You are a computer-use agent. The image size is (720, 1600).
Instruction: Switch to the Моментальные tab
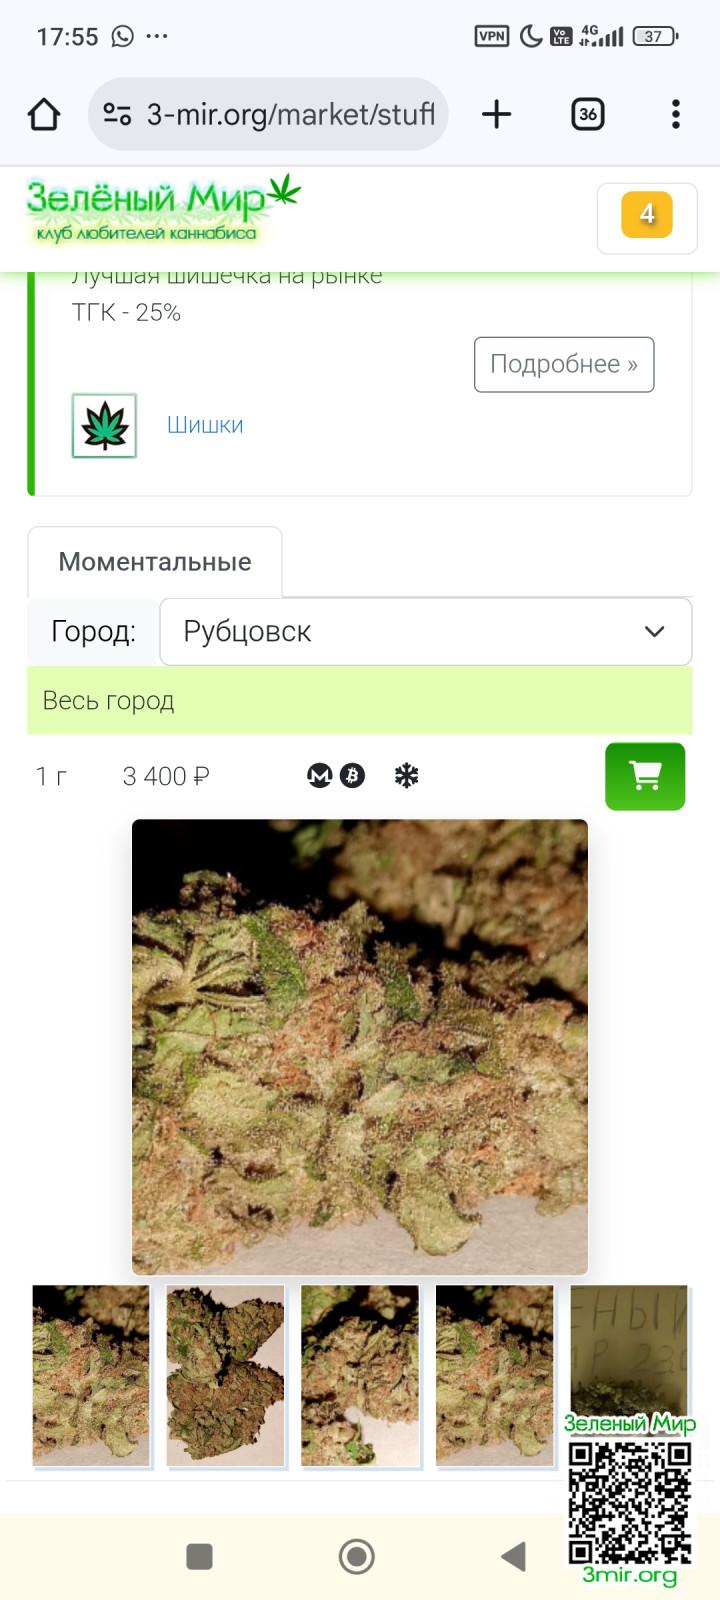(x=155, y=562)
